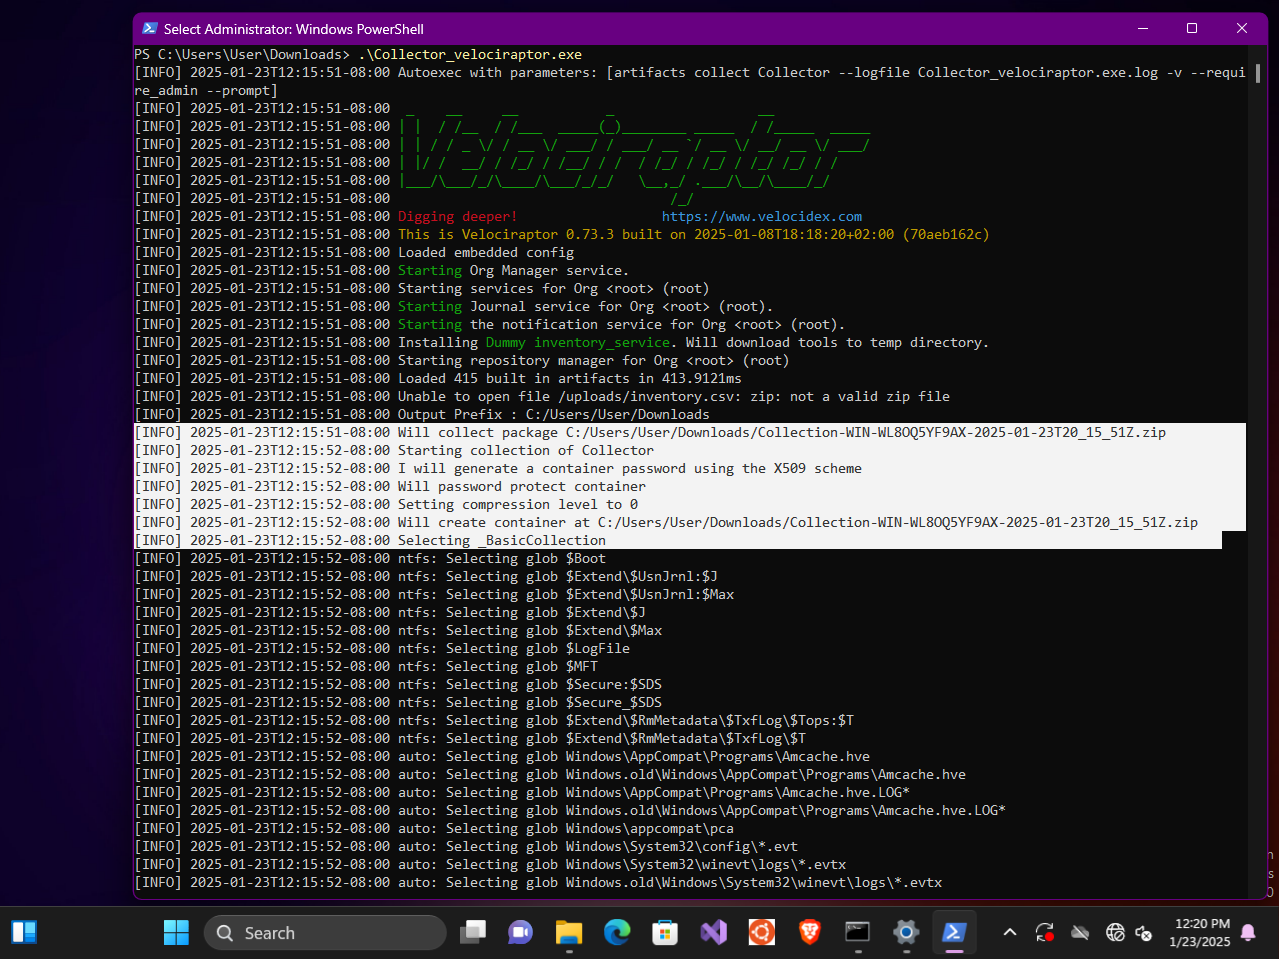Open network settings via the globe tray icon

1115,932
